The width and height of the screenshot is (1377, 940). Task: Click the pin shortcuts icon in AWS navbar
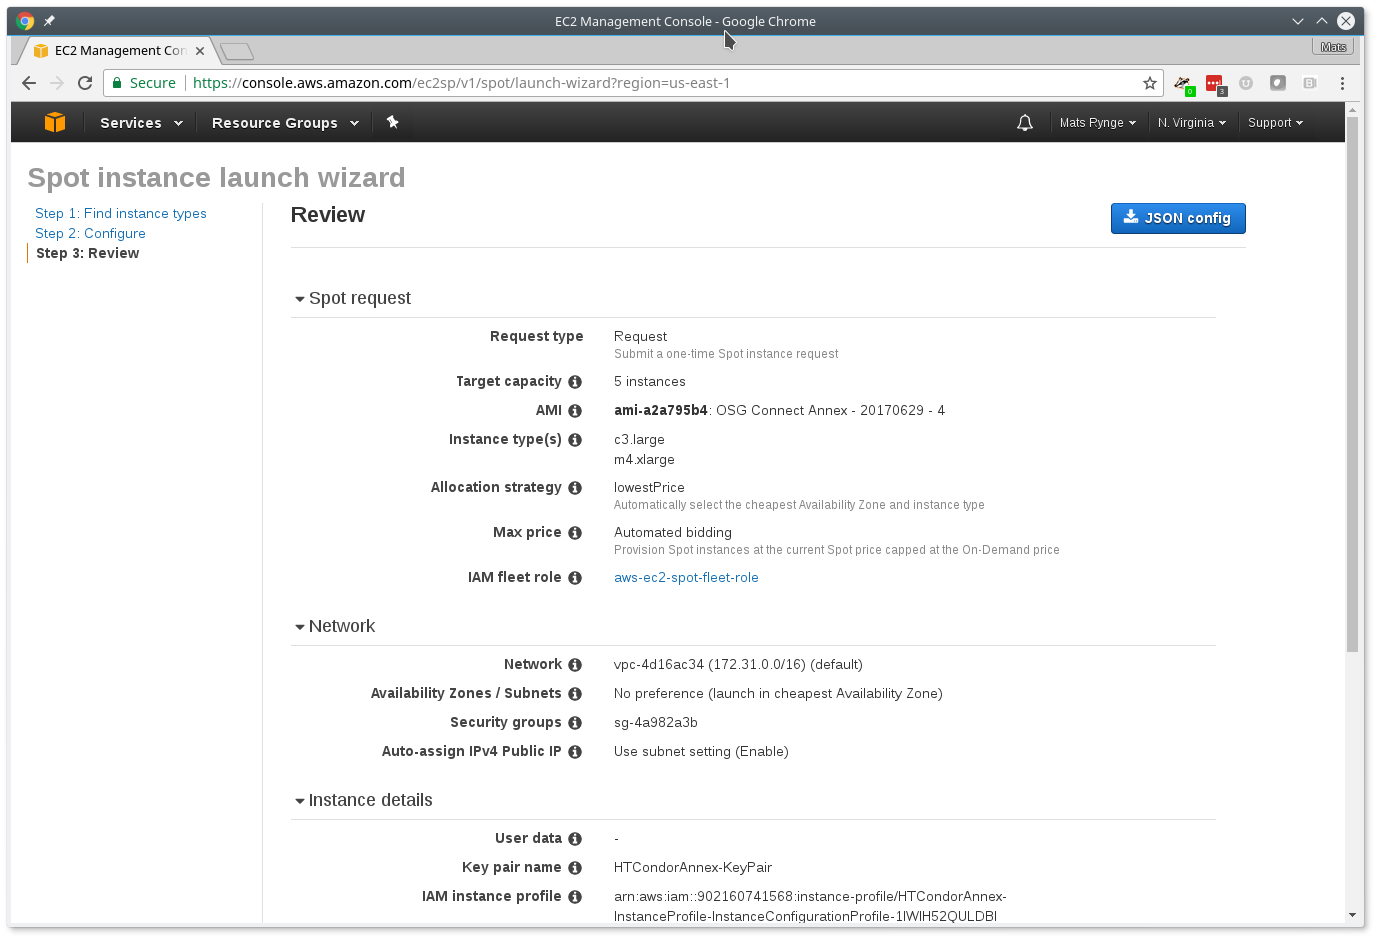(x=393, y=122)
